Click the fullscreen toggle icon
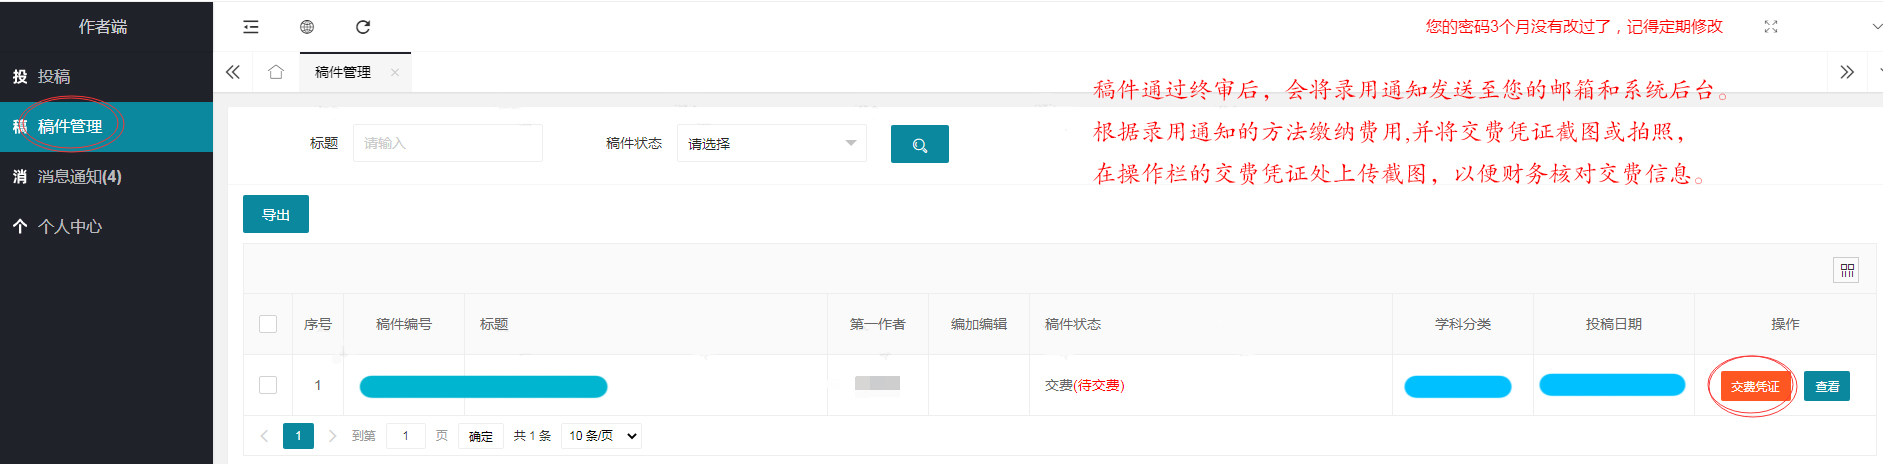 click(1771, 27)
